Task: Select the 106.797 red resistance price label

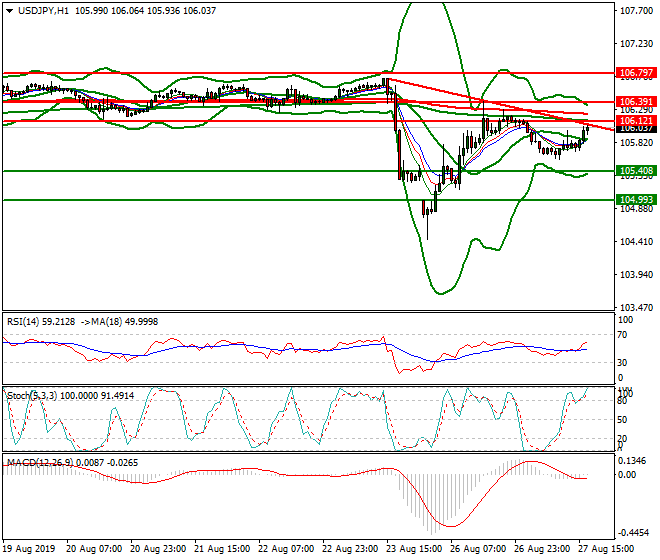Action: [636, 74]
